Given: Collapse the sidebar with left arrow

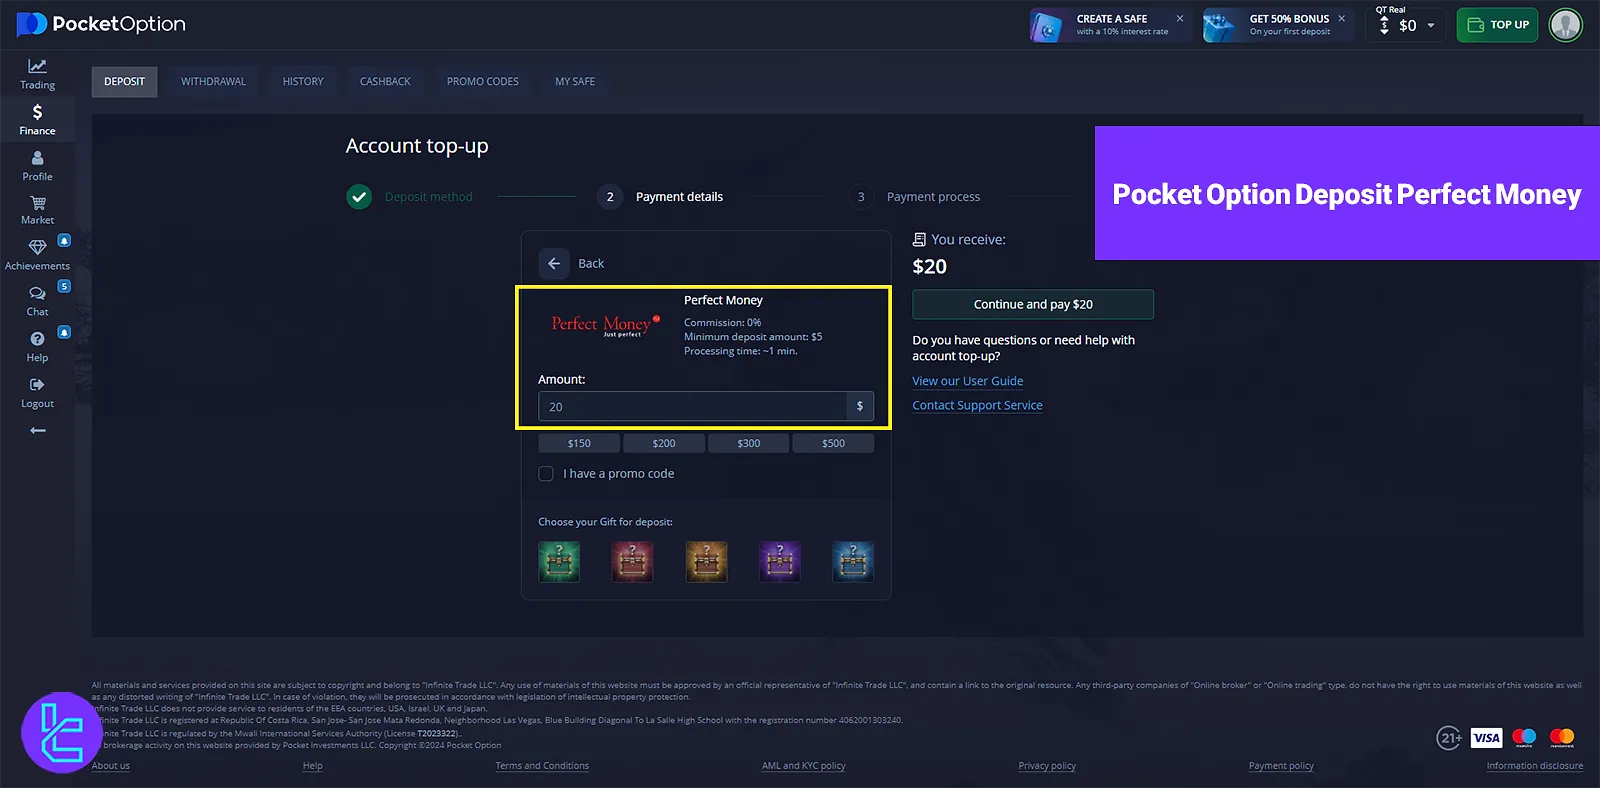Looking at the screenshot, I should click(x=38, y=430).
